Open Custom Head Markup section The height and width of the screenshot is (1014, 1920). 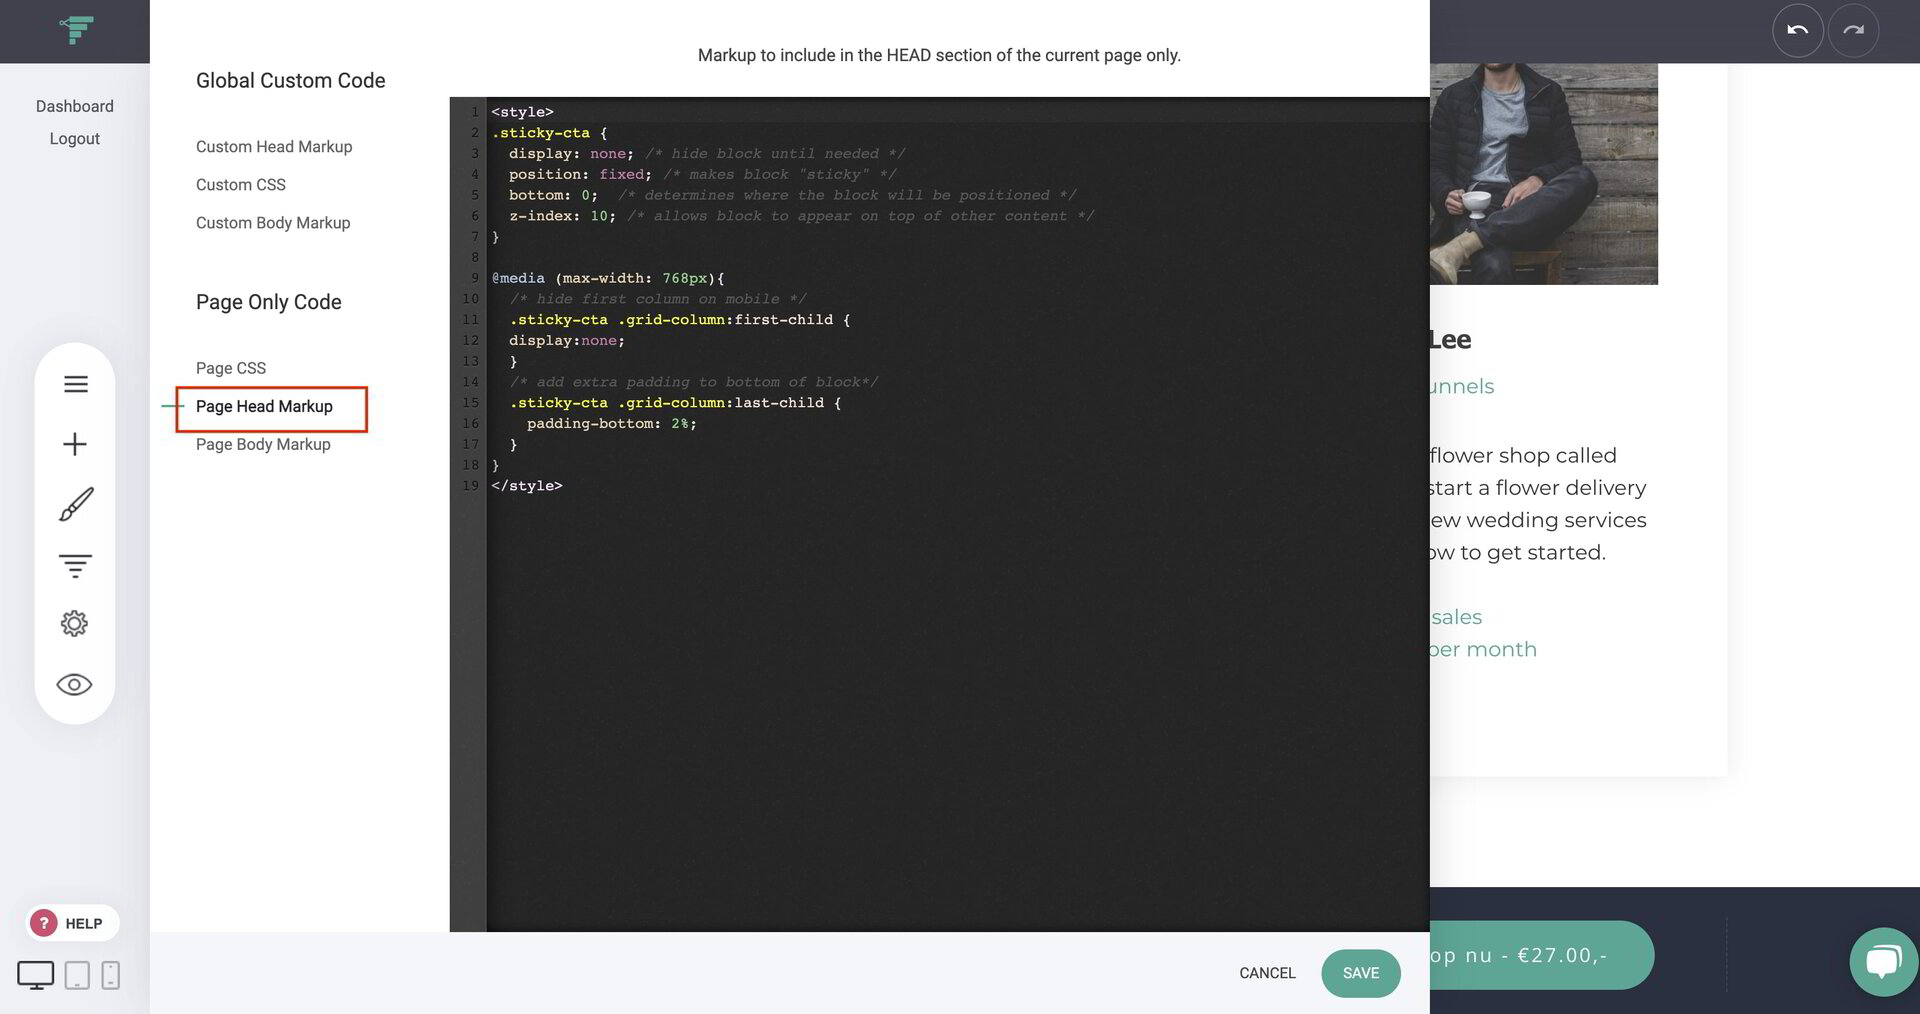[x=274, y=147]
